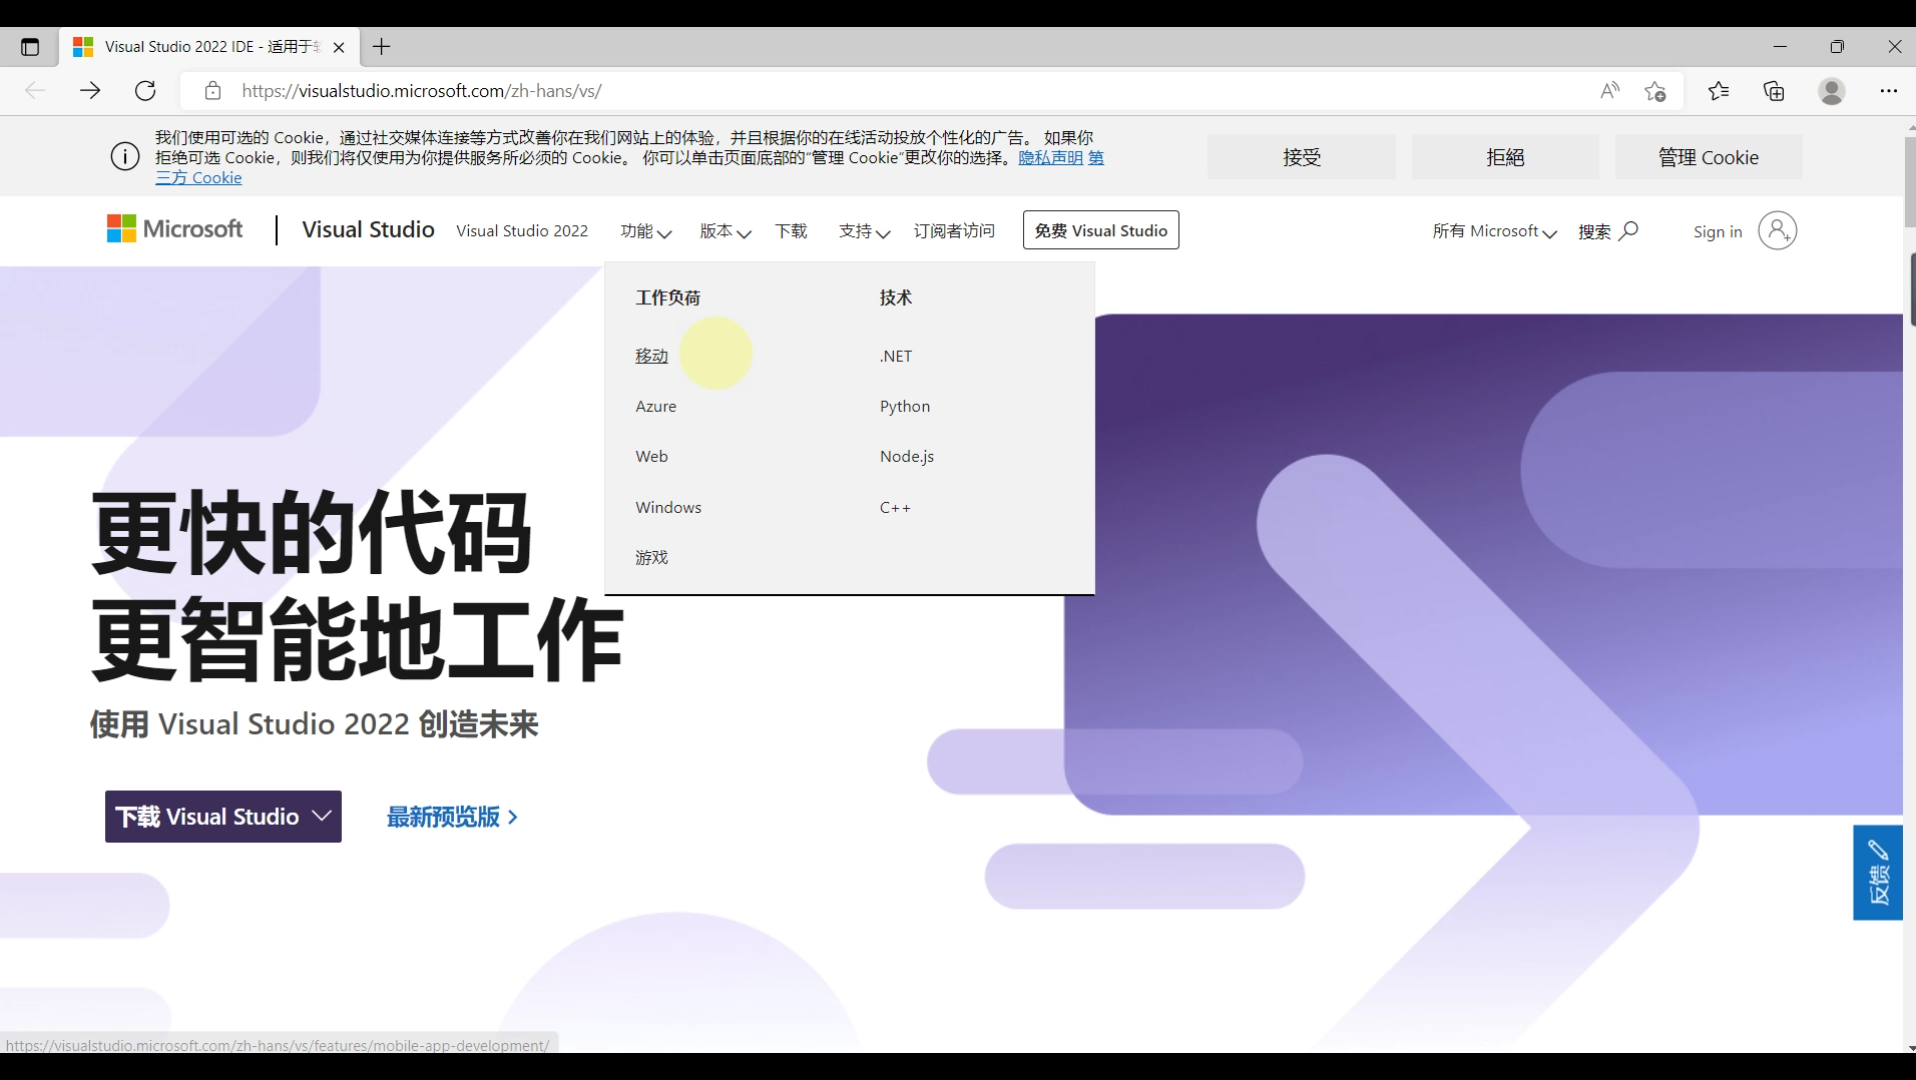The width and height of the screenshot is (1916, 1080).
Task: Click the Sign in text
Action: (x=1717, y=232)
